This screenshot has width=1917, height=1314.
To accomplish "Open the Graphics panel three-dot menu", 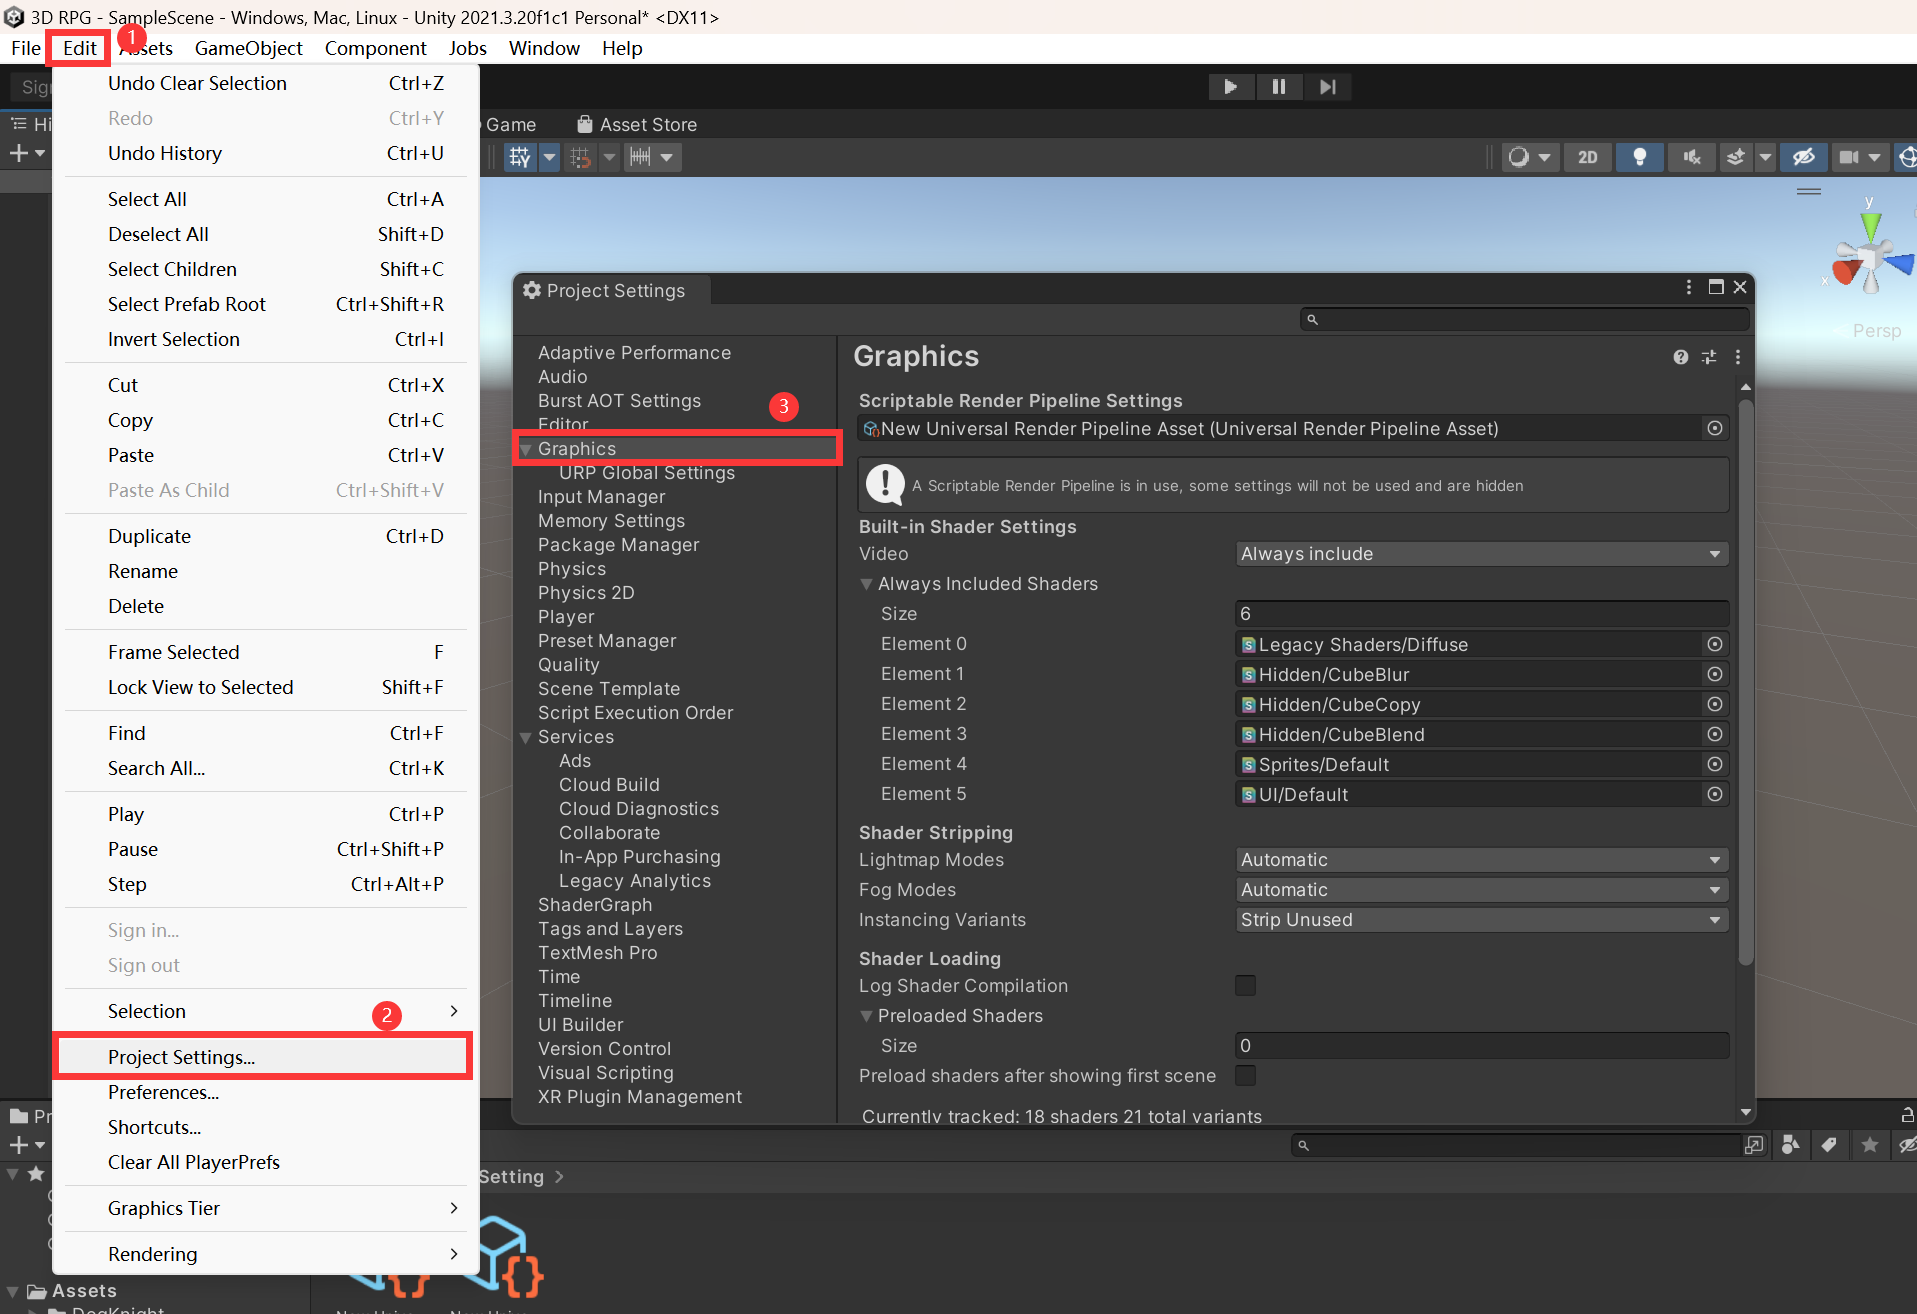I will 1738,357.
